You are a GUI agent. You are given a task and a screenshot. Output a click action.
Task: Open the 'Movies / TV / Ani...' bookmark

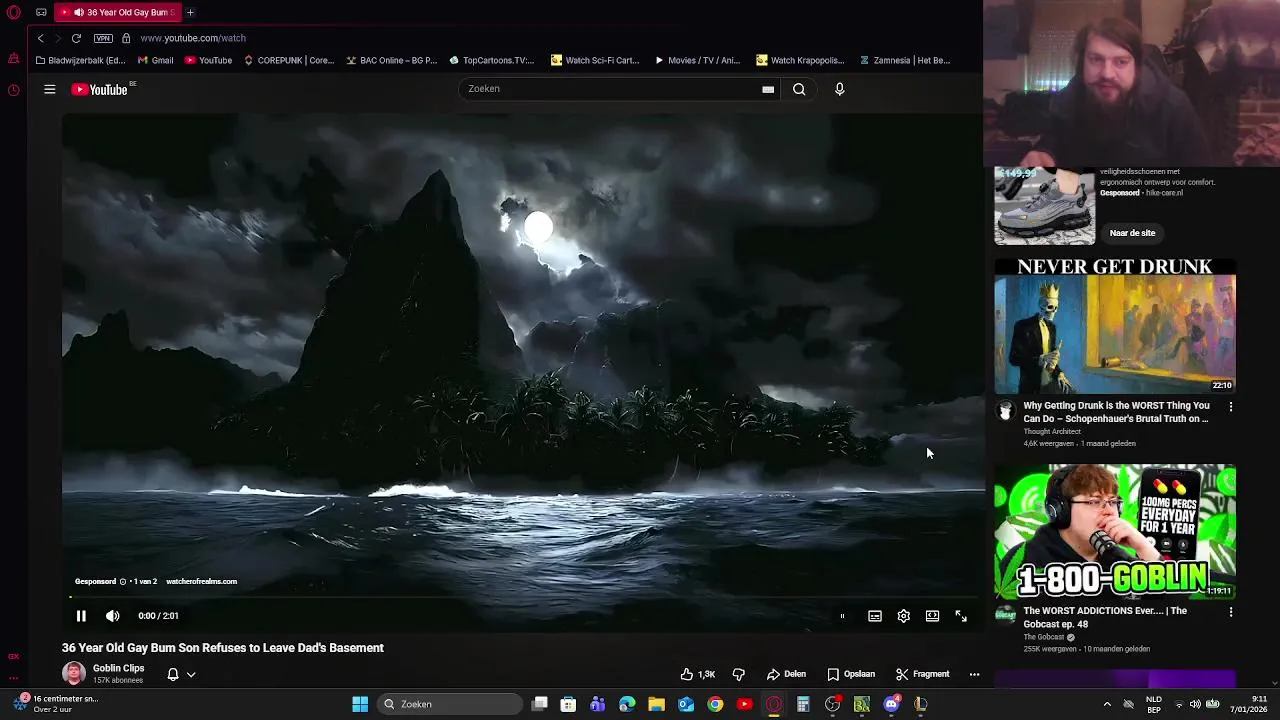pos(697,60)
